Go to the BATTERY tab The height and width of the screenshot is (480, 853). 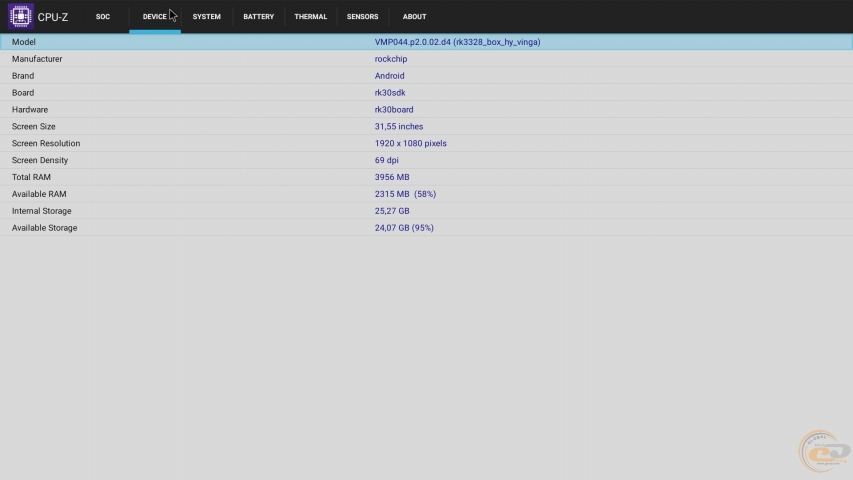tap(258, 17)
